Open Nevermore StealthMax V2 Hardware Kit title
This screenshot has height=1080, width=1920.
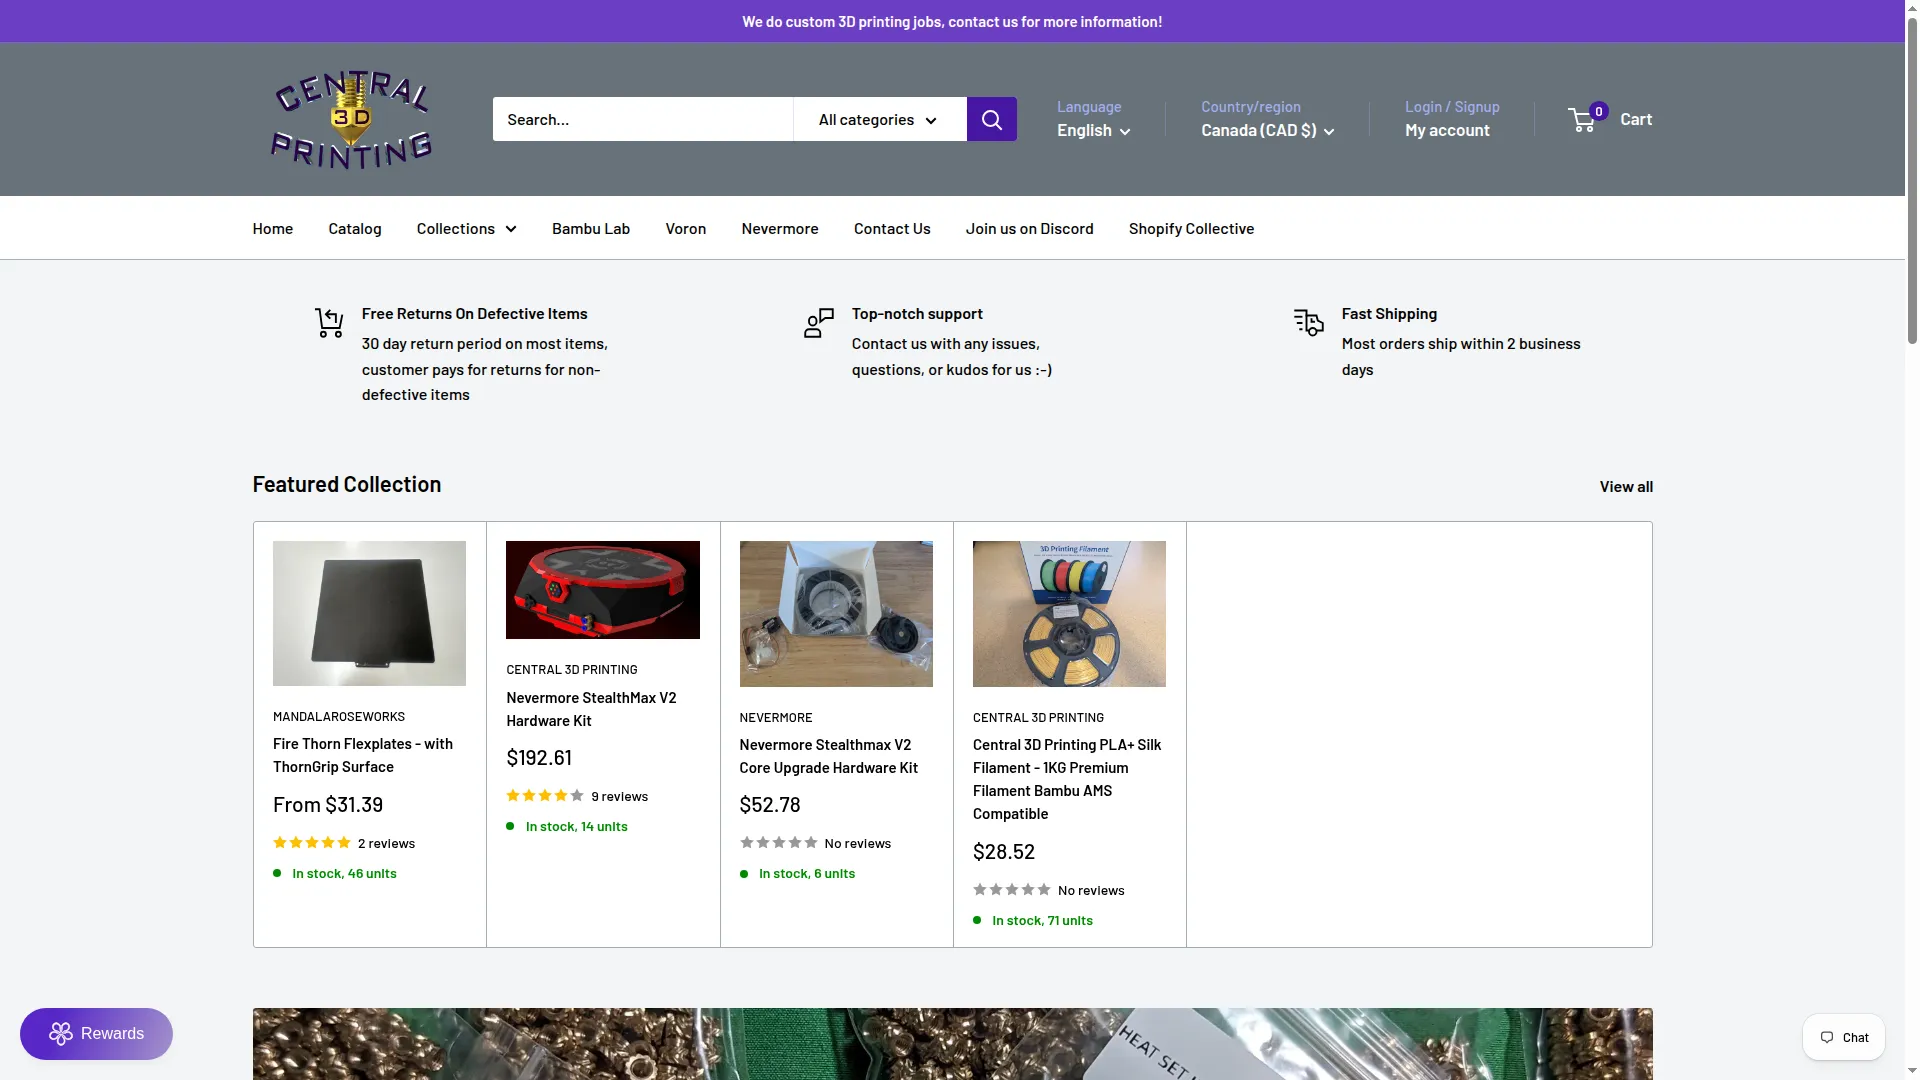click(591, 709)
